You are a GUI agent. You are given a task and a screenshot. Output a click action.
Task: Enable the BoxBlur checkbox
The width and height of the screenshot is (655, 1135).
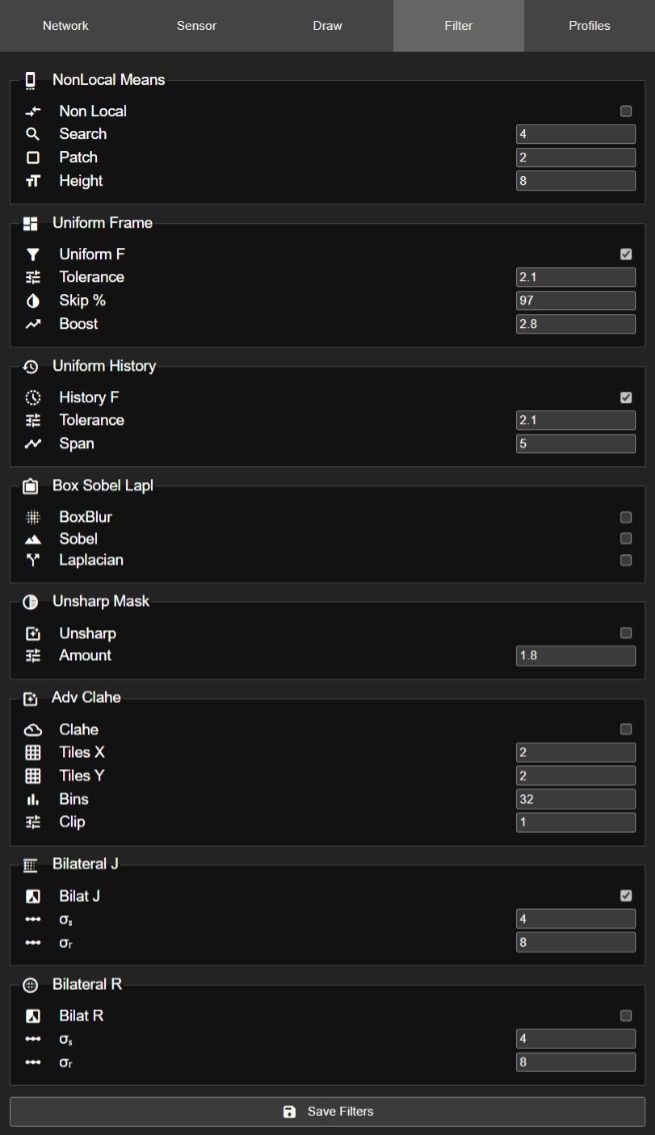pos(626,518)
